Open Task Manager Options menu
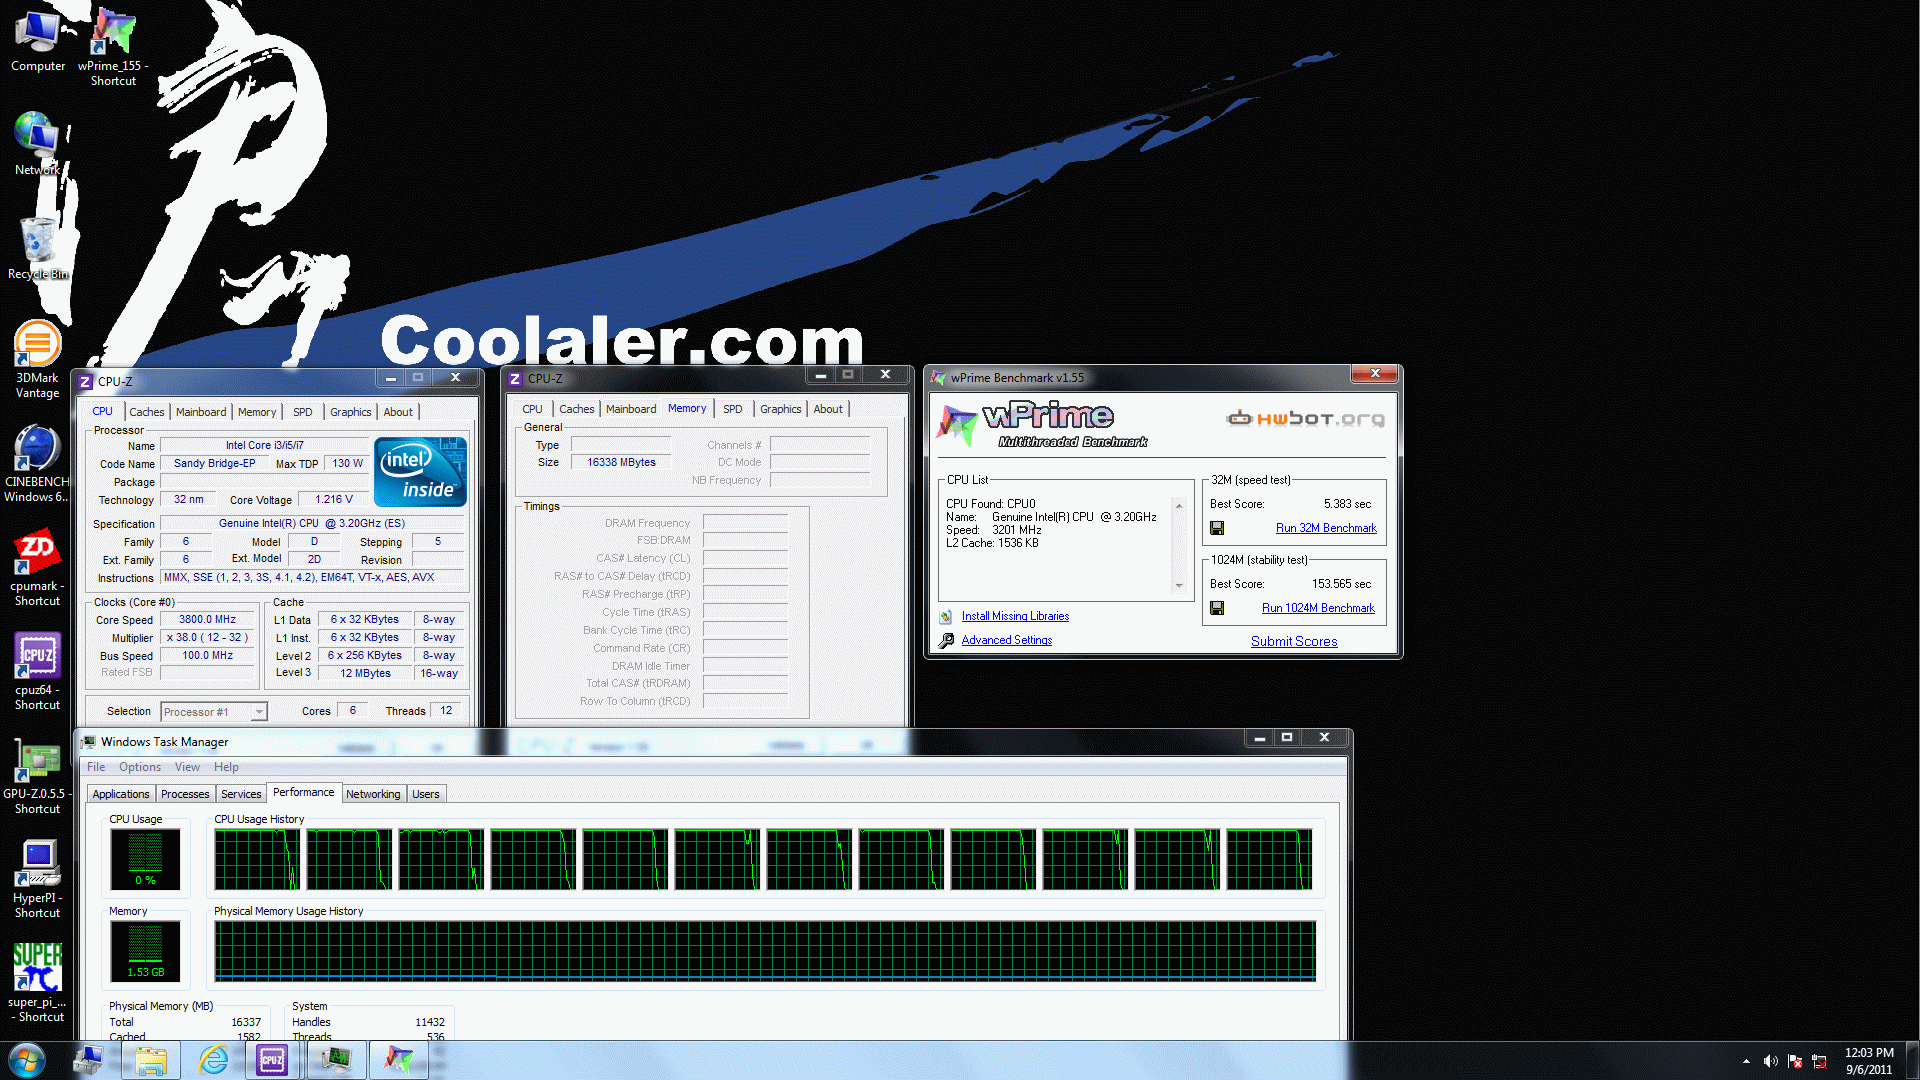The height and width of the screenshot is (1080, 1920). pyautogui.click(x=140, y=767)
